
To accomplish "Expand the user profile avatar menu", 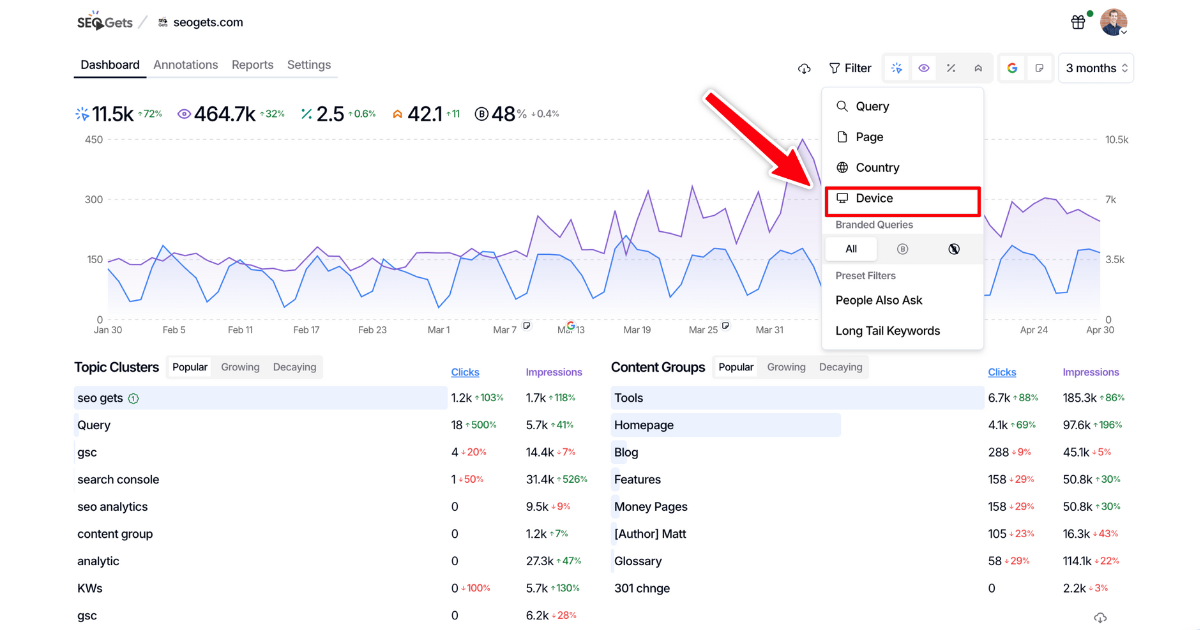I will coord(1114,22).
